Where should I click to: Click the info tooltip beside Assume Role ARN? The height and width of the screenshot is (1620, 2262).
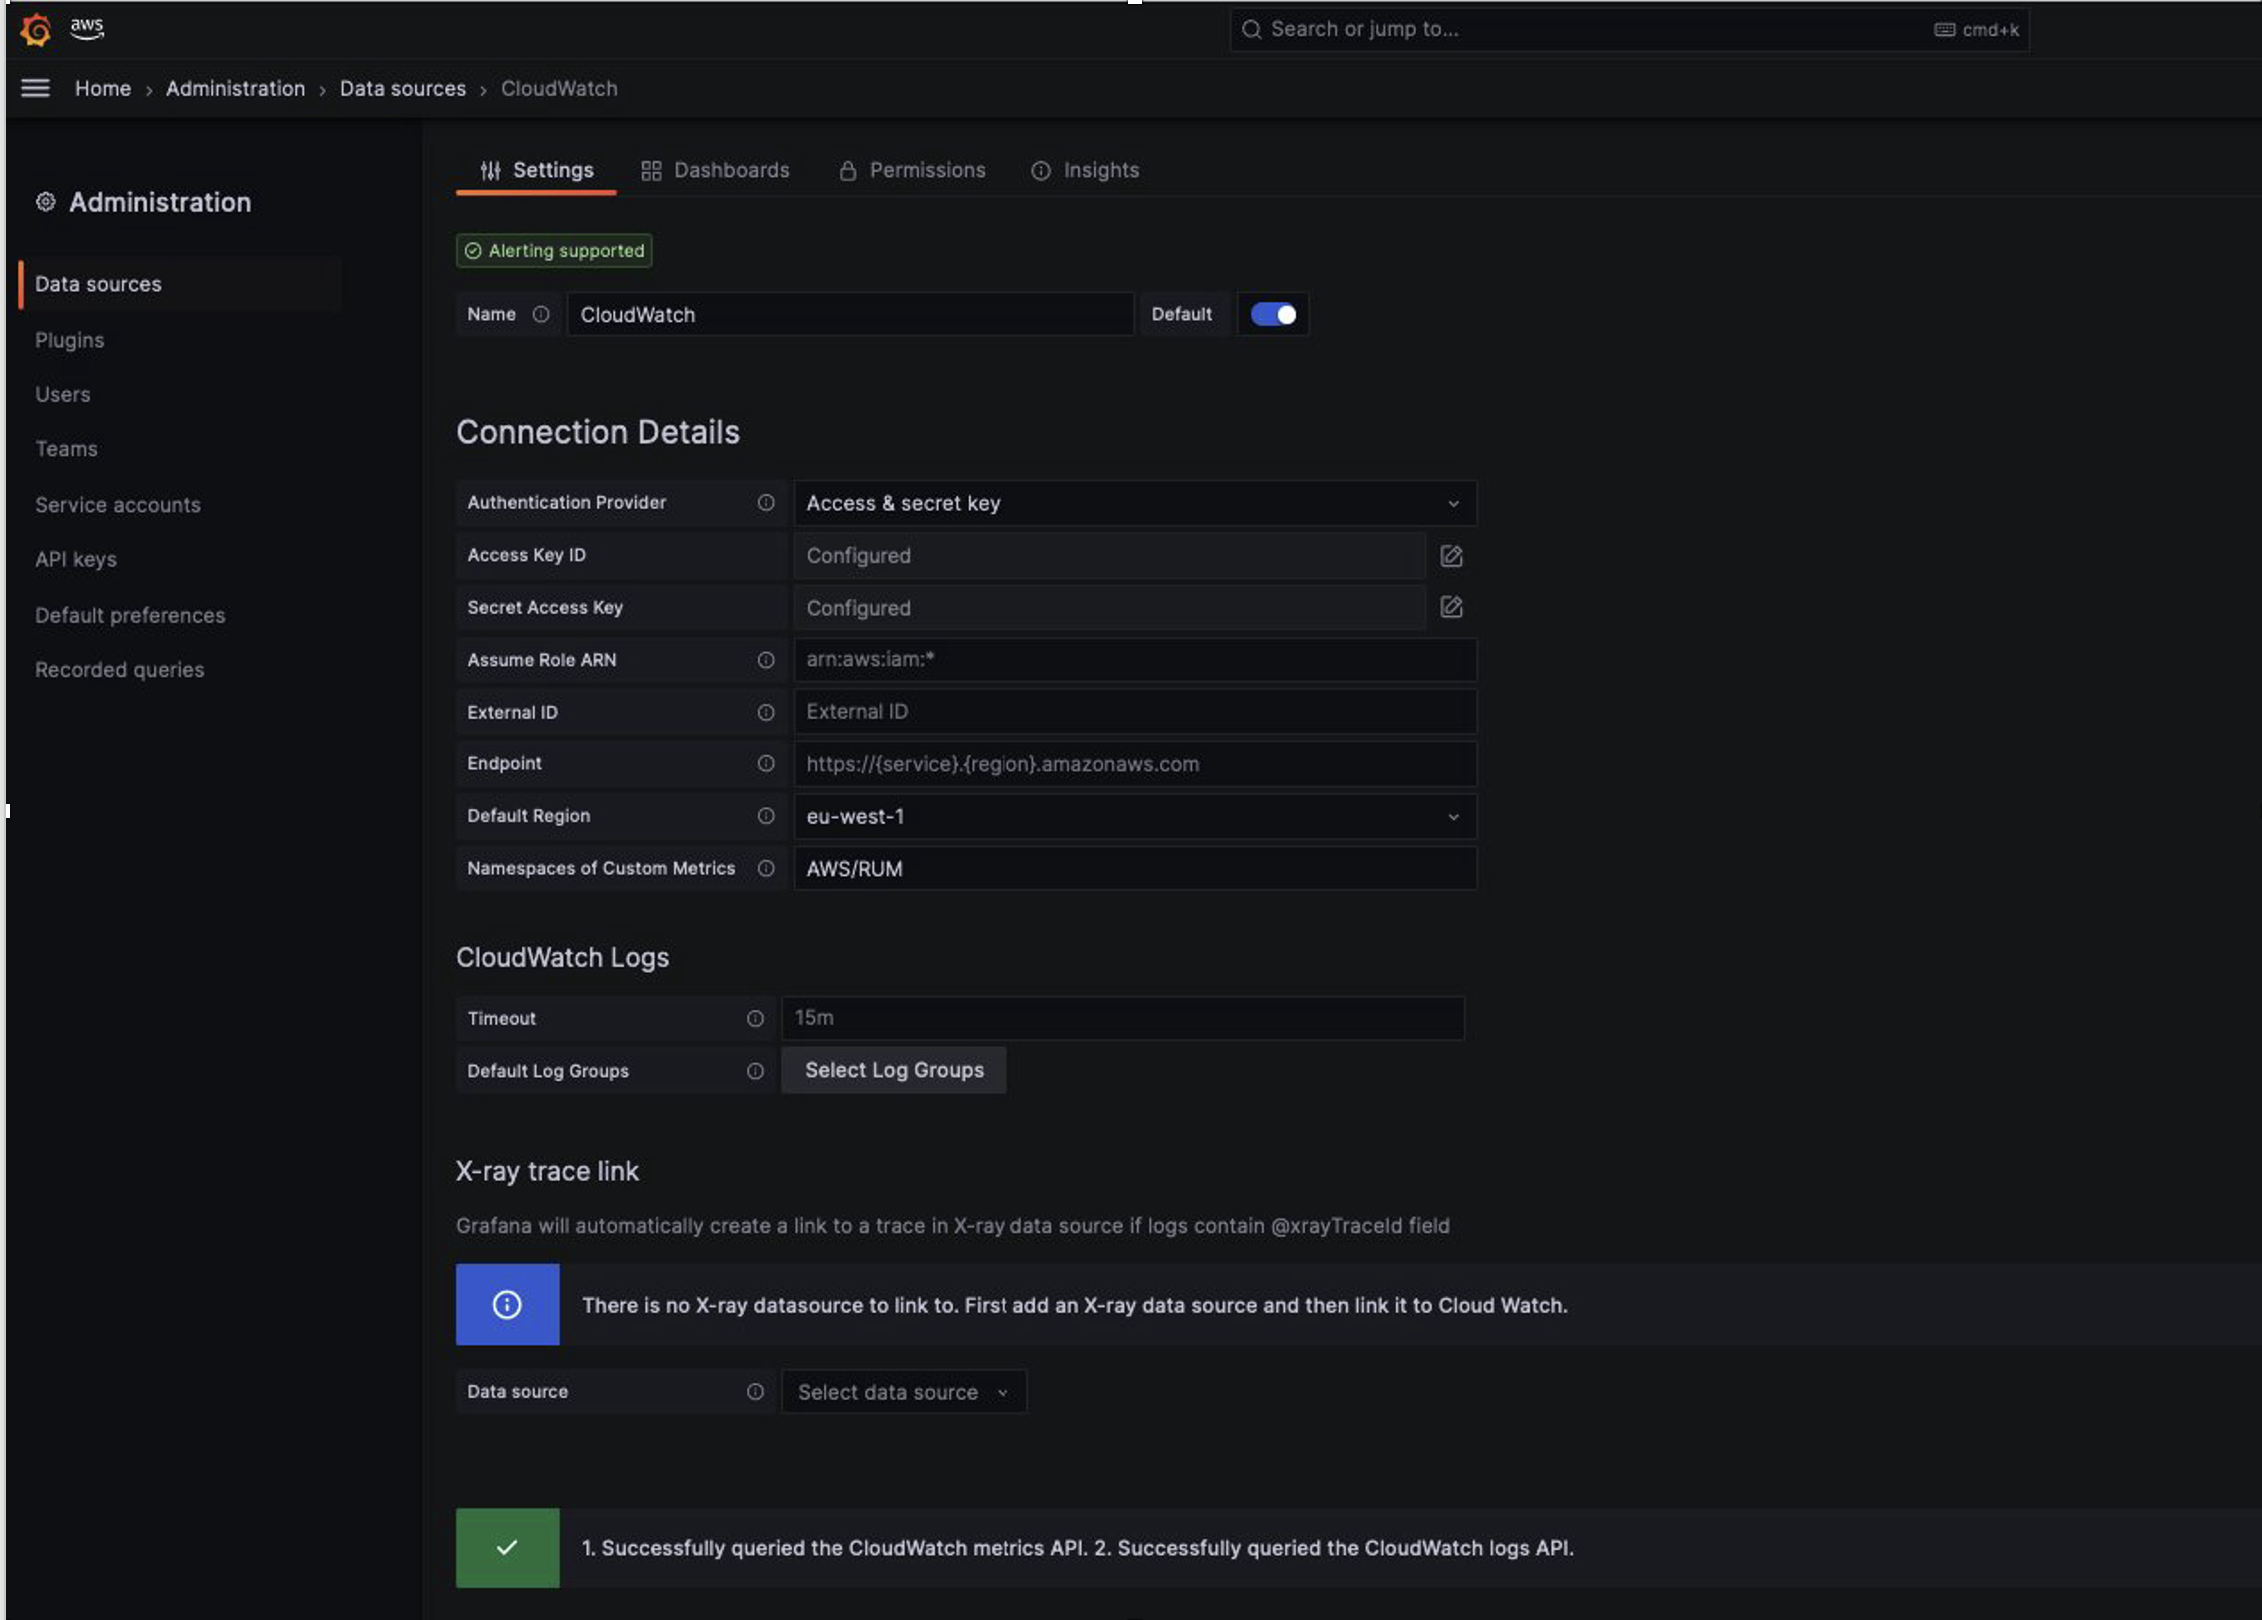766,660
